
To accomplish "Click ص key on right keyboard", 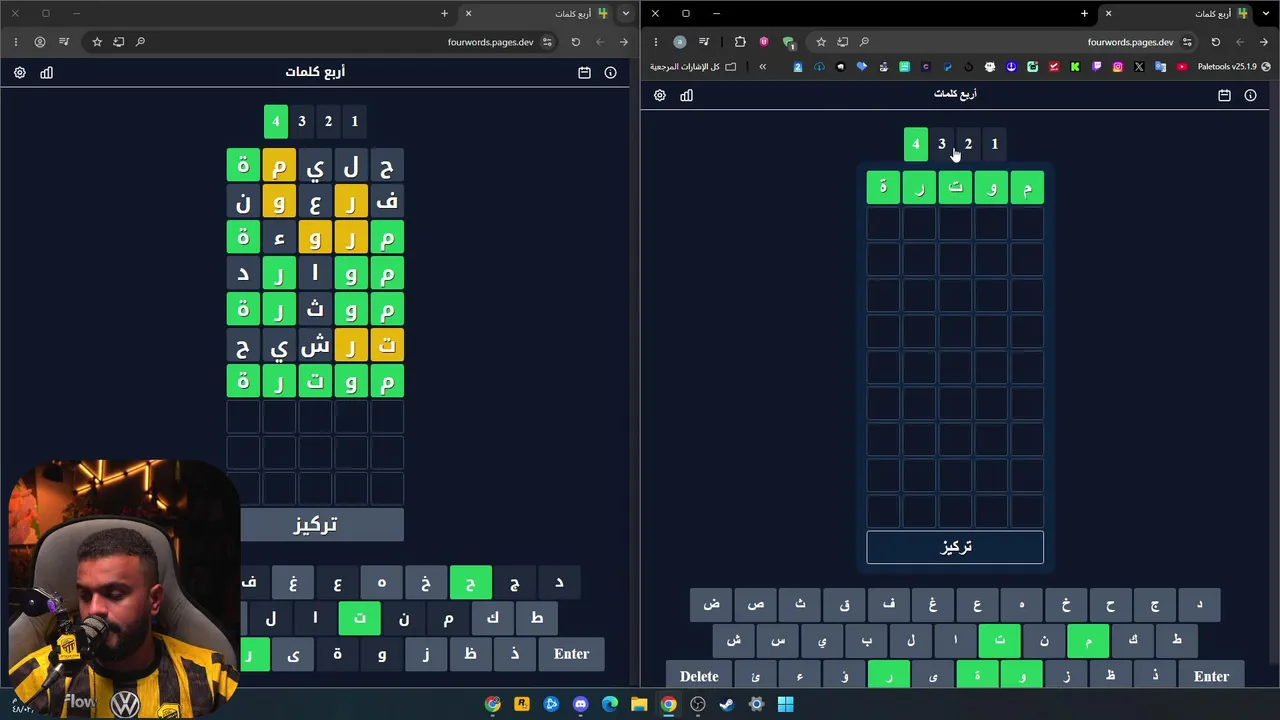I will click(x=756, y=605).
